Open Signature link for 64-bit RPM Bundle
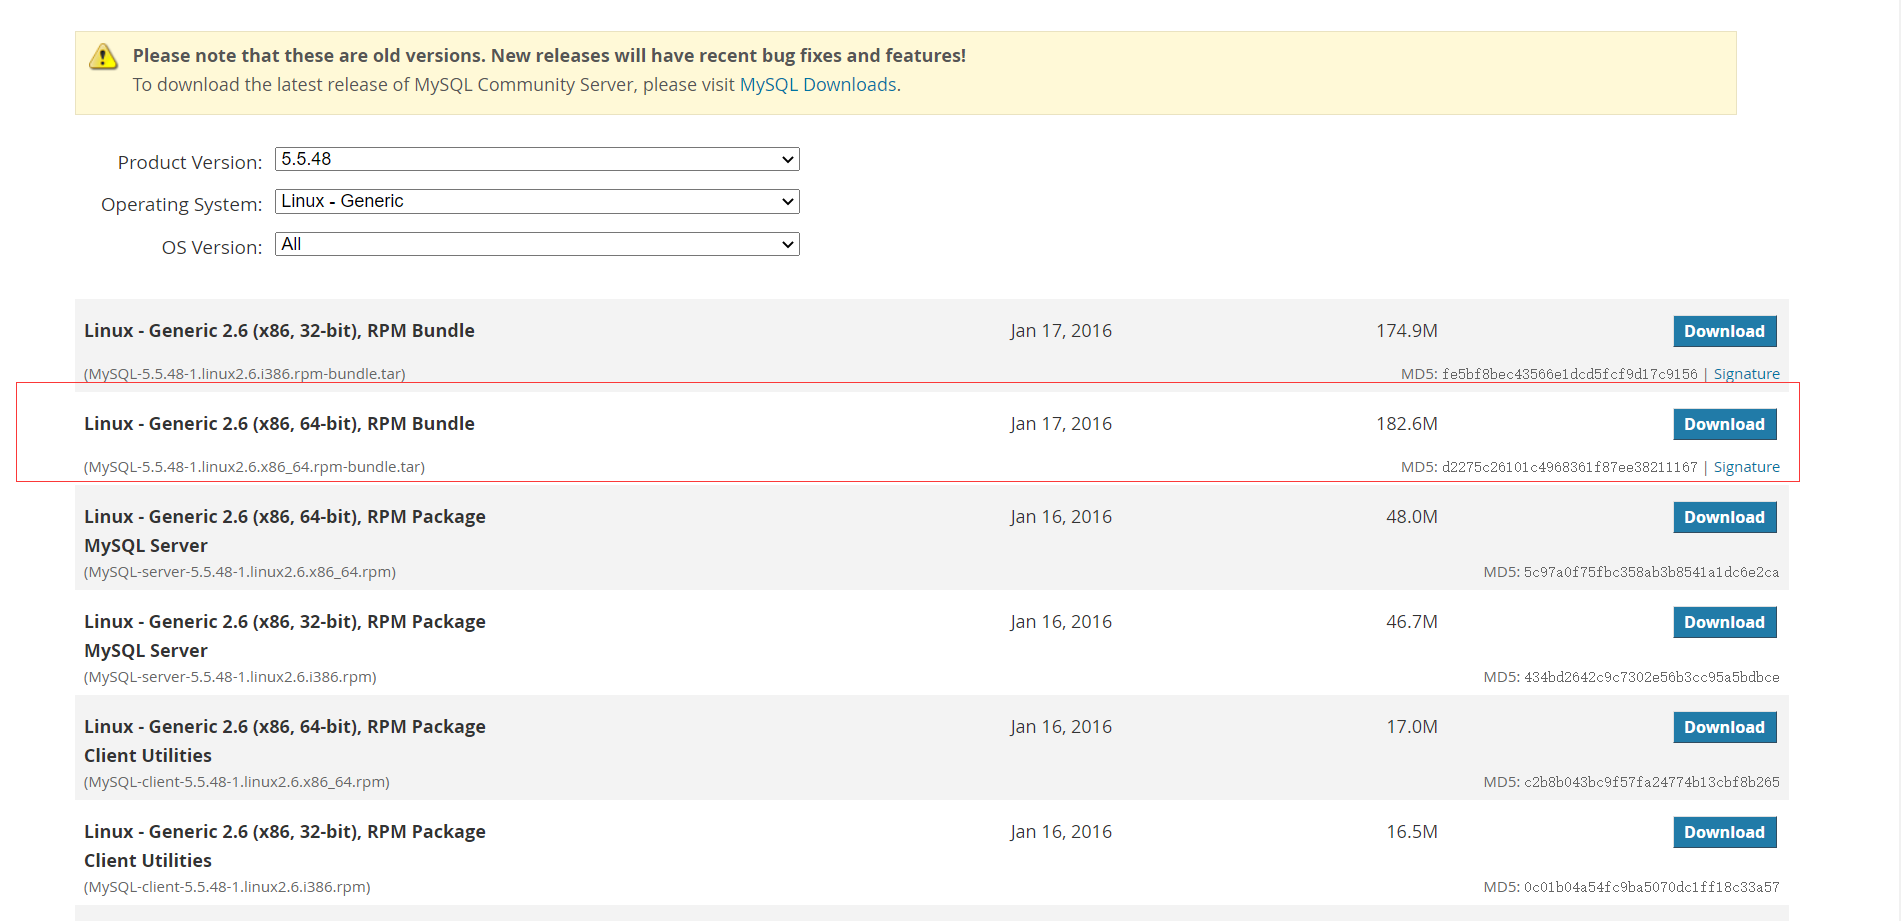The height and width of the screenshot is (921, 1901). click(1746, 467)
